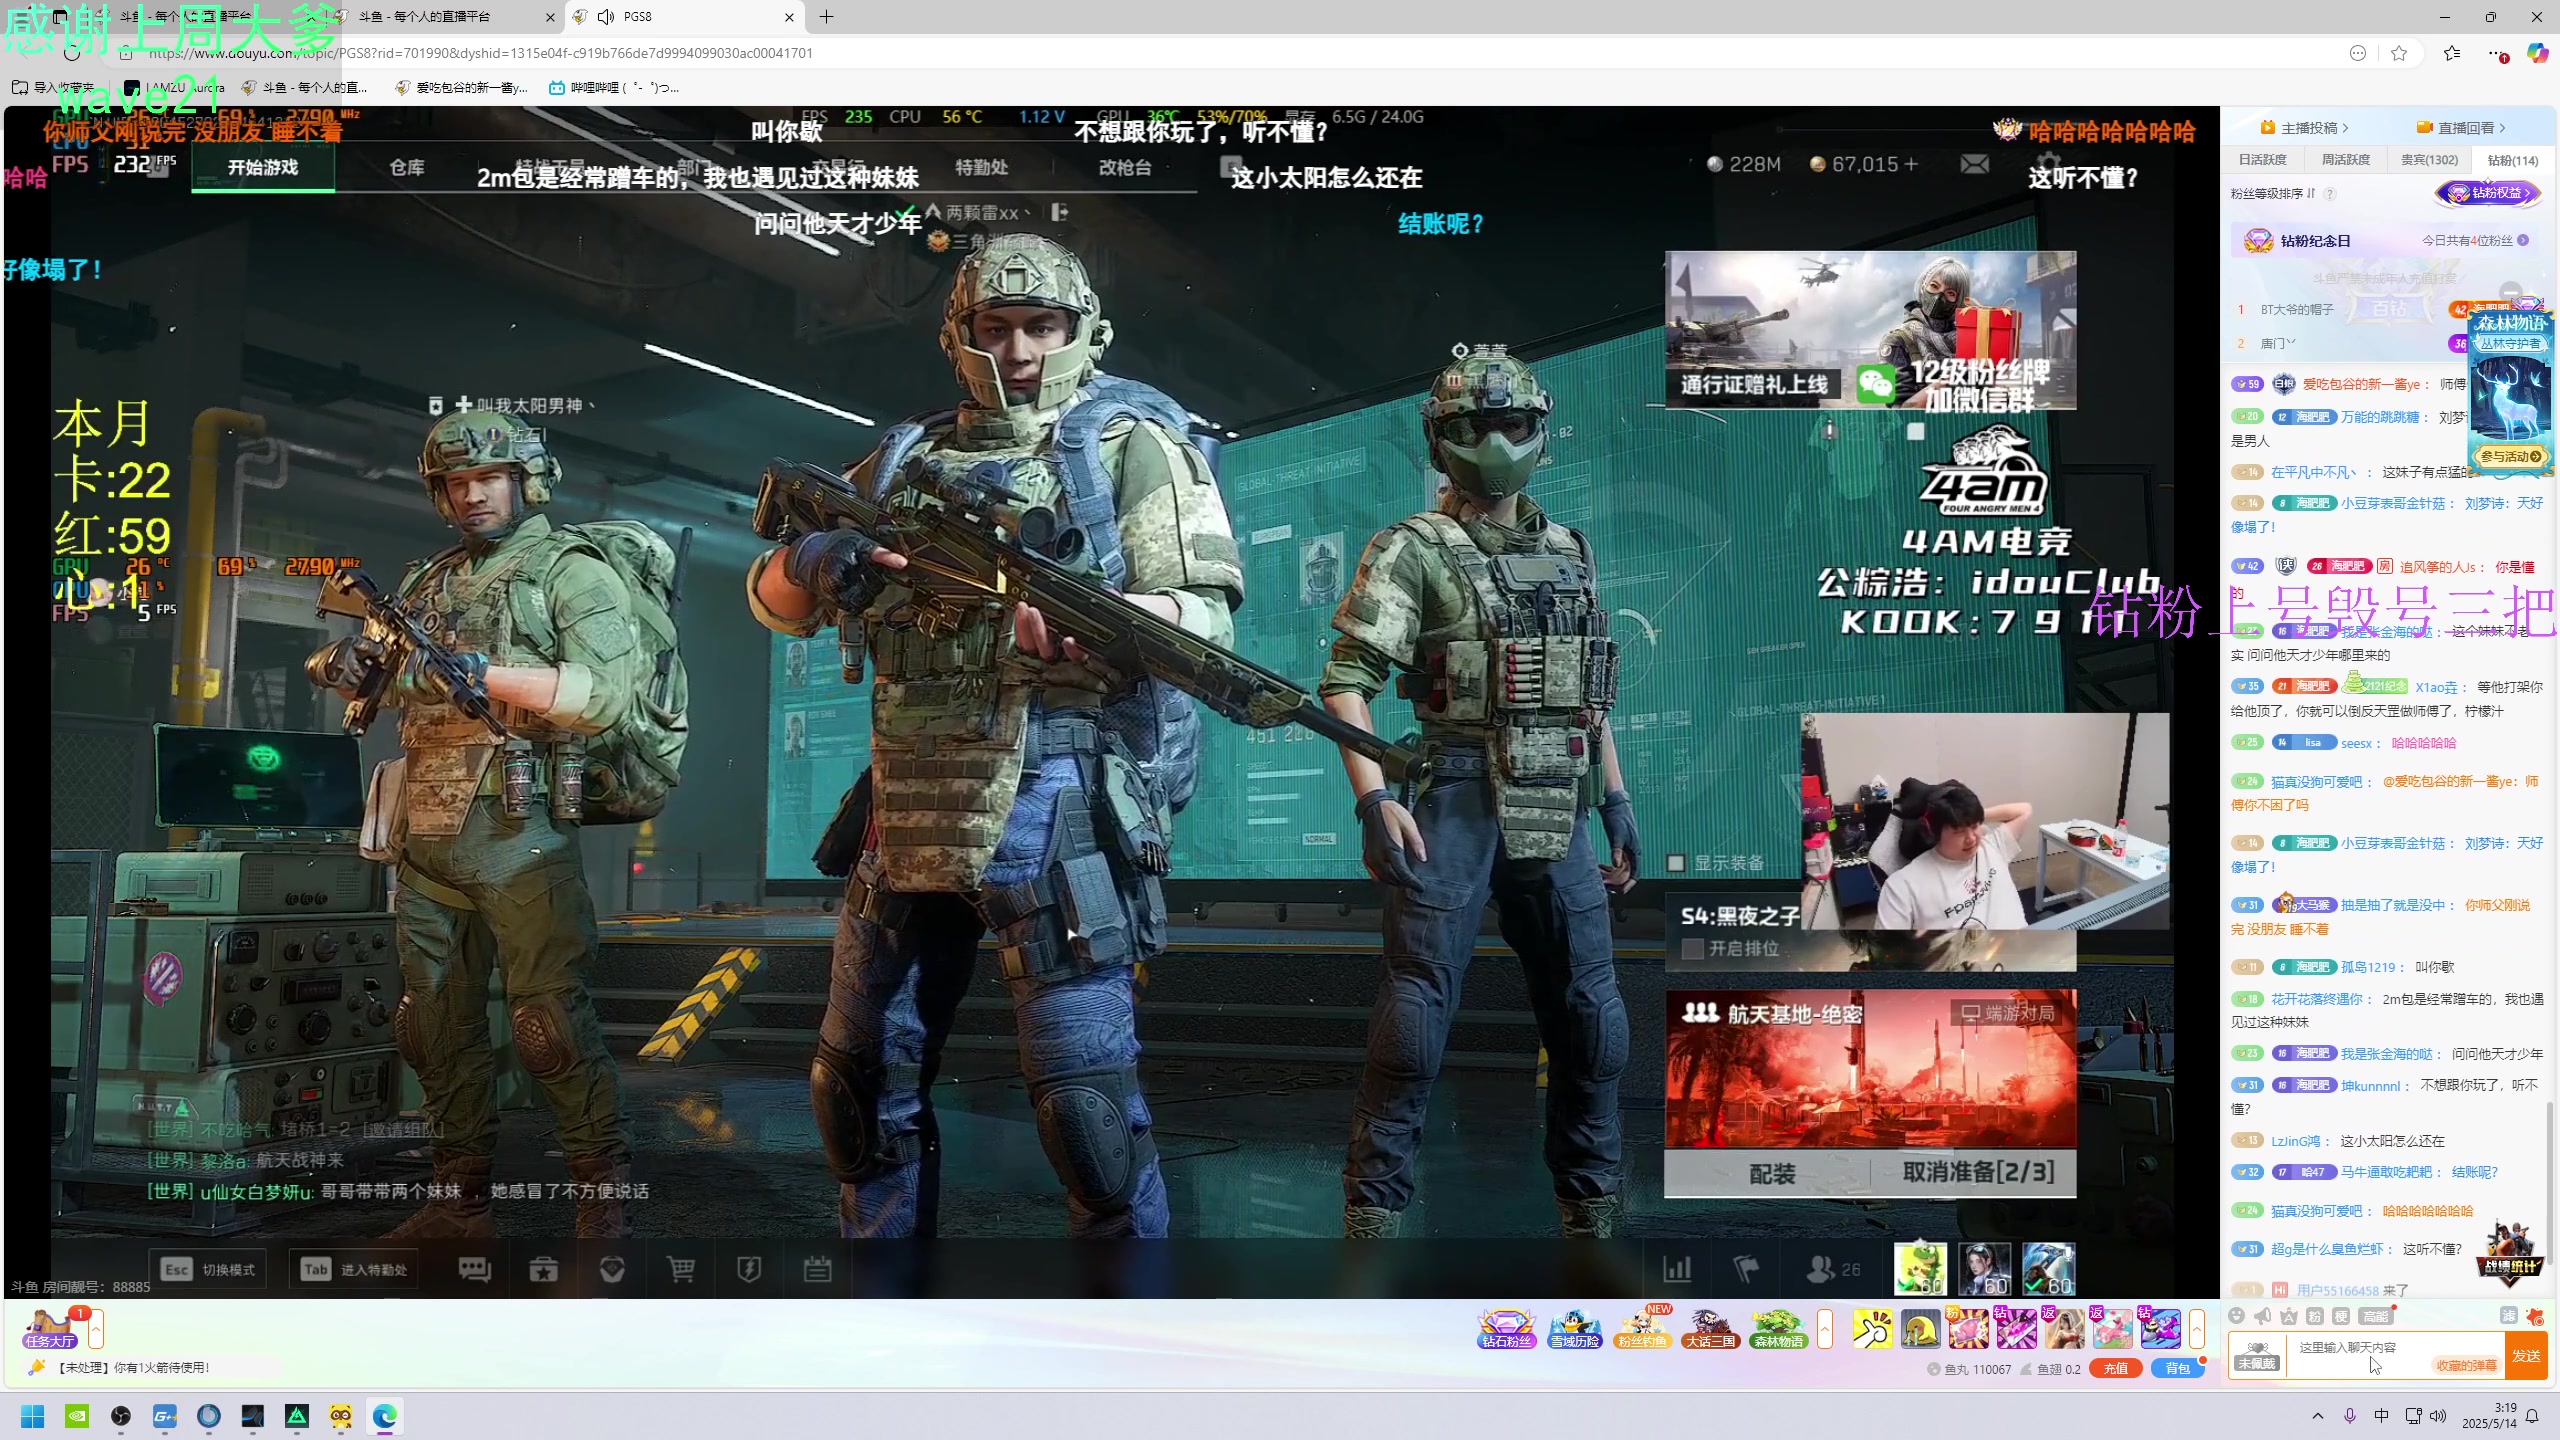Toggle the 显示装备 checkbox
The image size is (2560, 1440).
(1677, 863)
